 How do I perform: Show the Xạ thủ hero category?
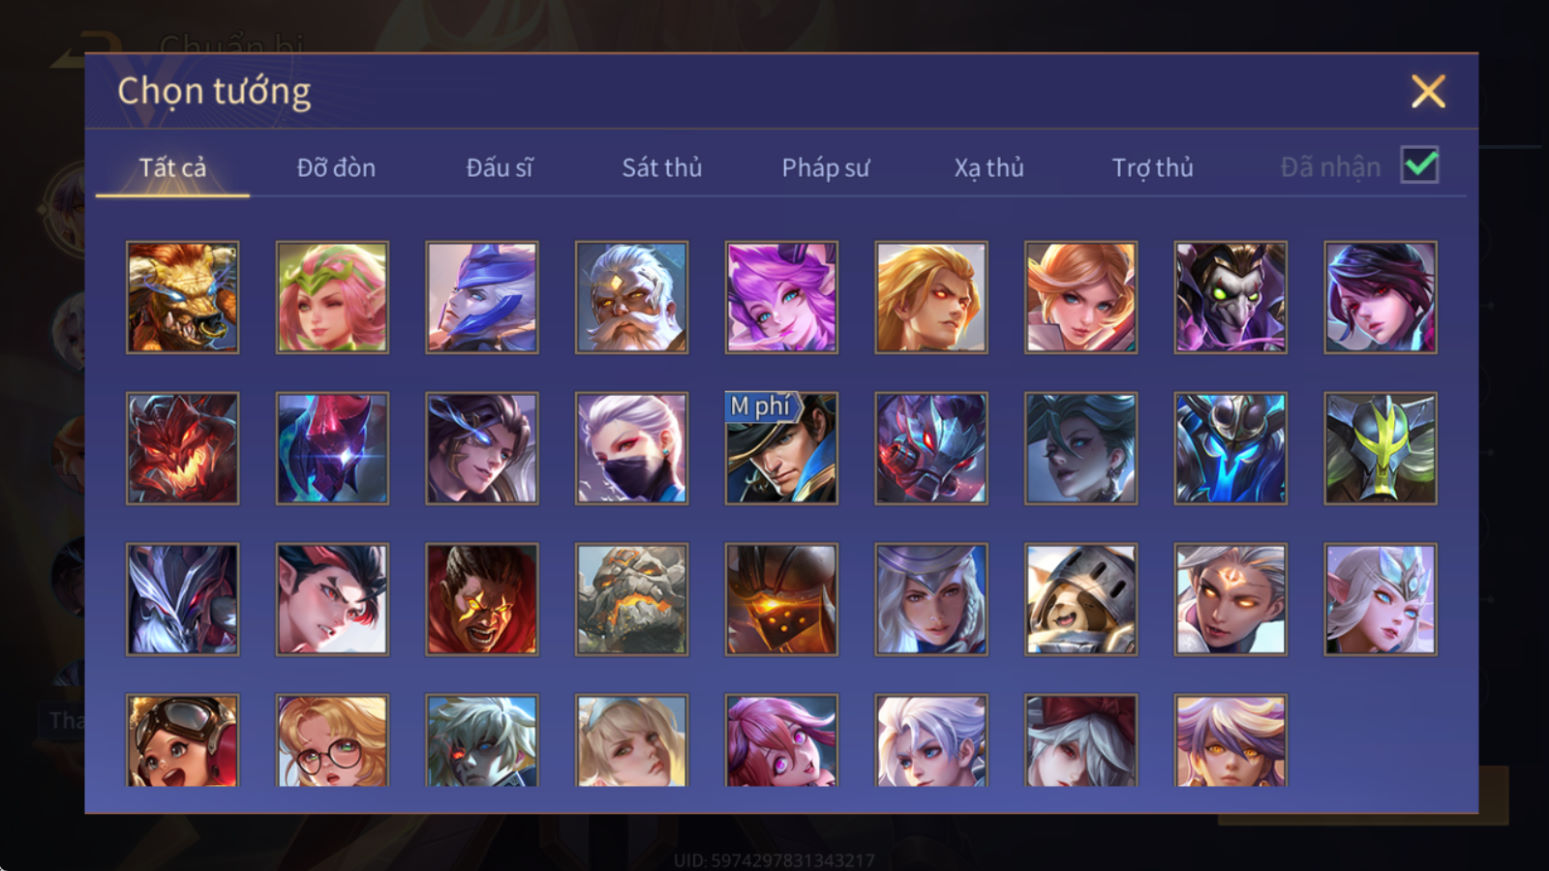tap(989, 167)
